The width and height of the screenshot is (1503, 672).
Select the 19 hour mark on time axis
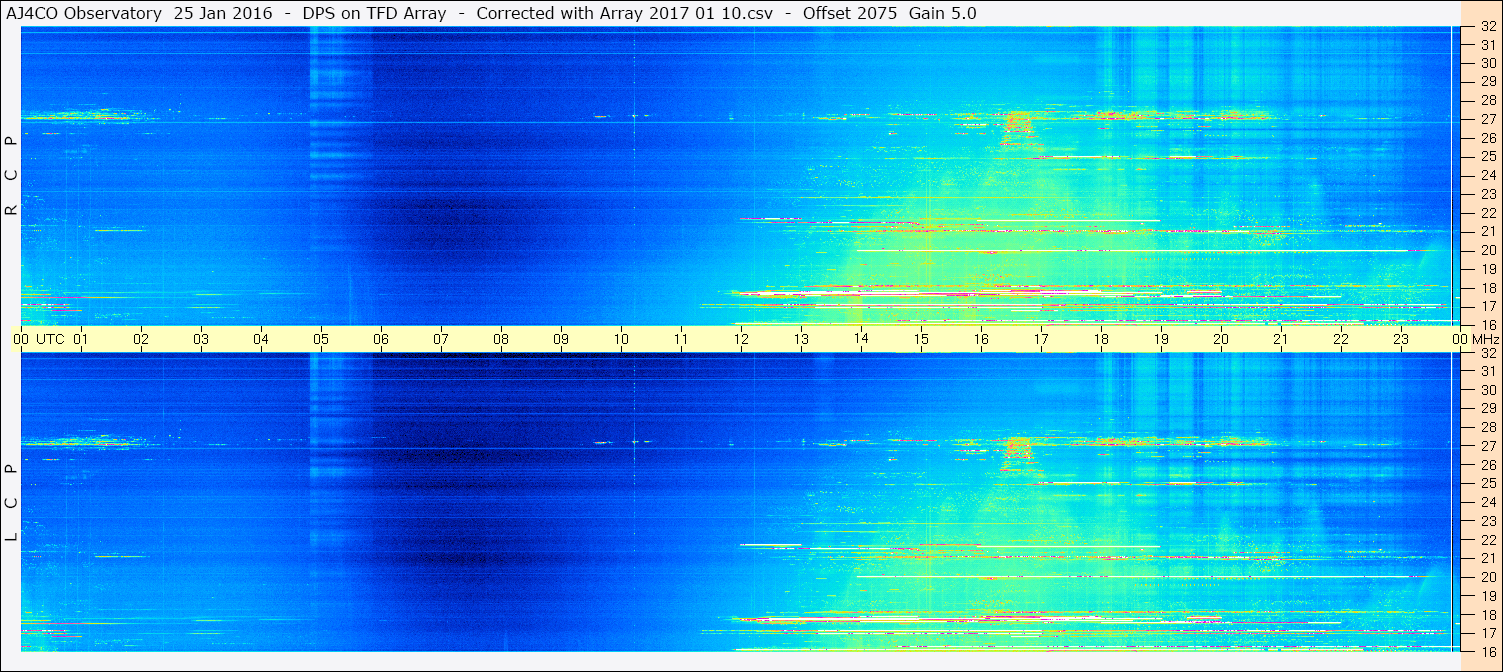(1161, 339)
